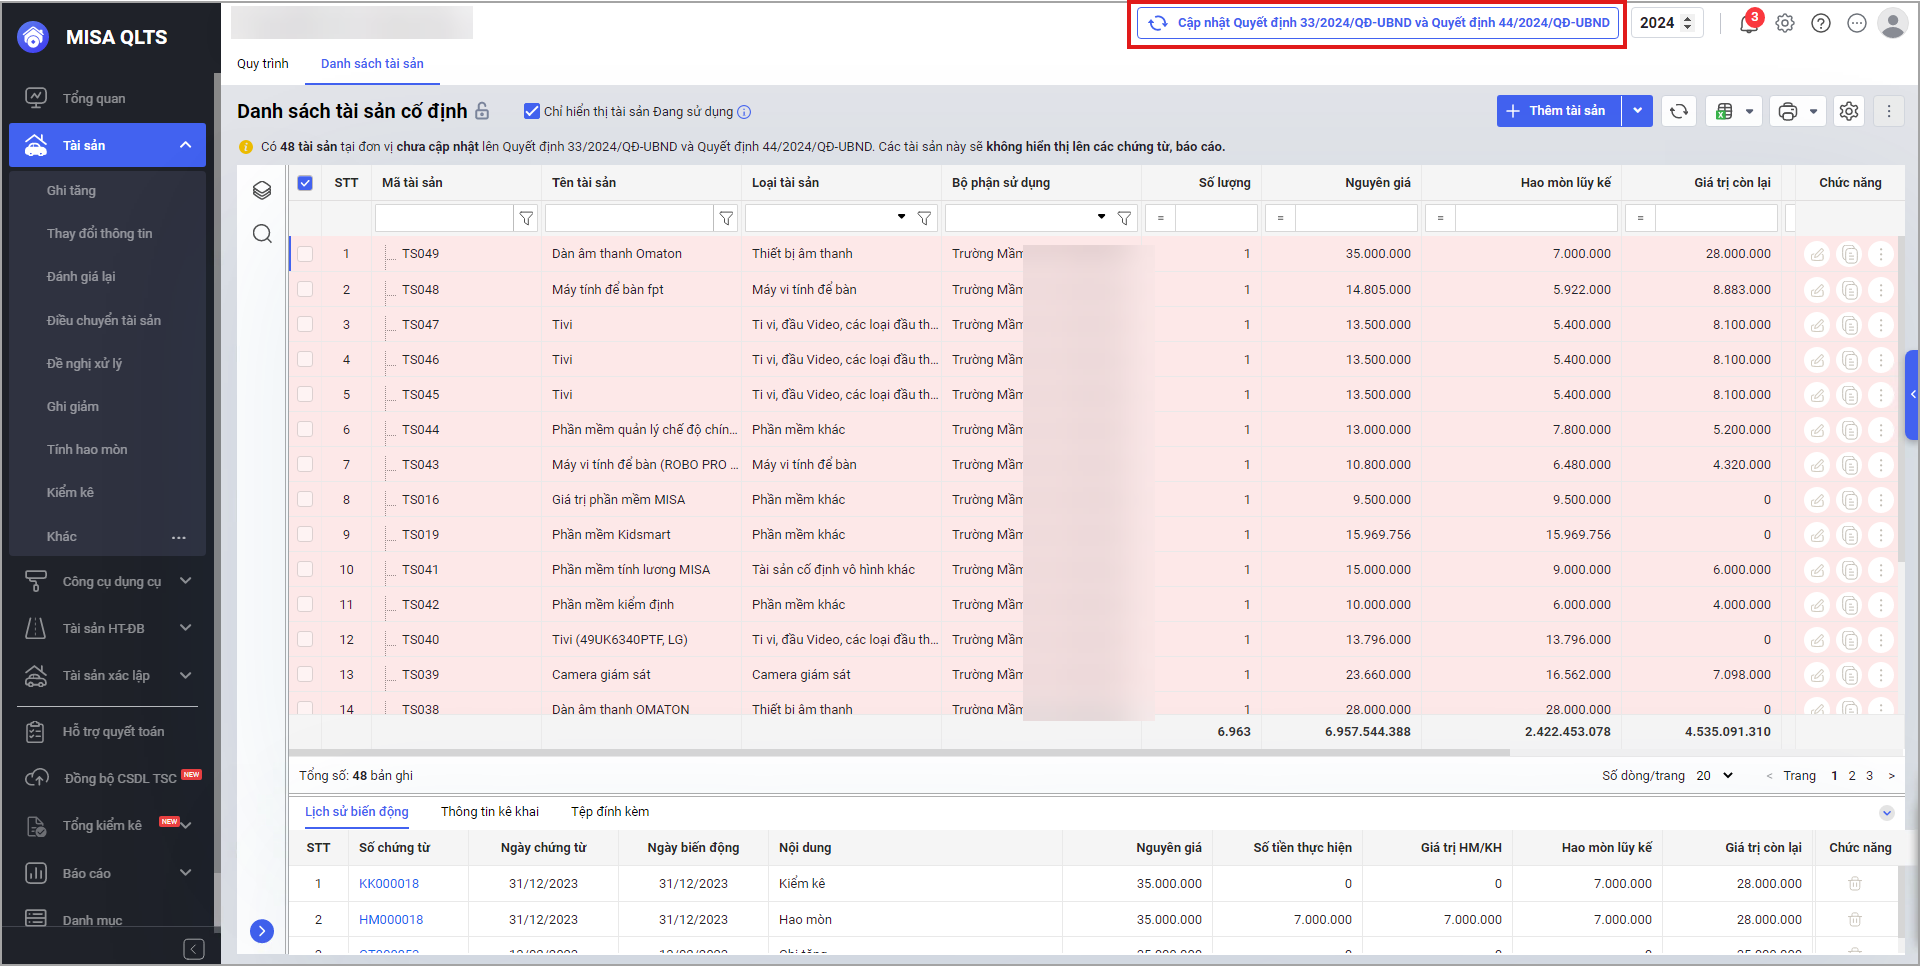
Task: Click the printer icon in the toolbar
Action: (1788, 111)
